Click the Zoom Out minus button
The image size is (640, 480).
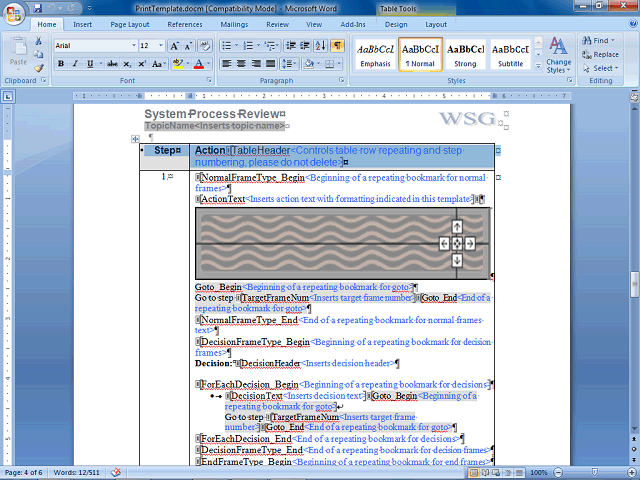(558, 473)
